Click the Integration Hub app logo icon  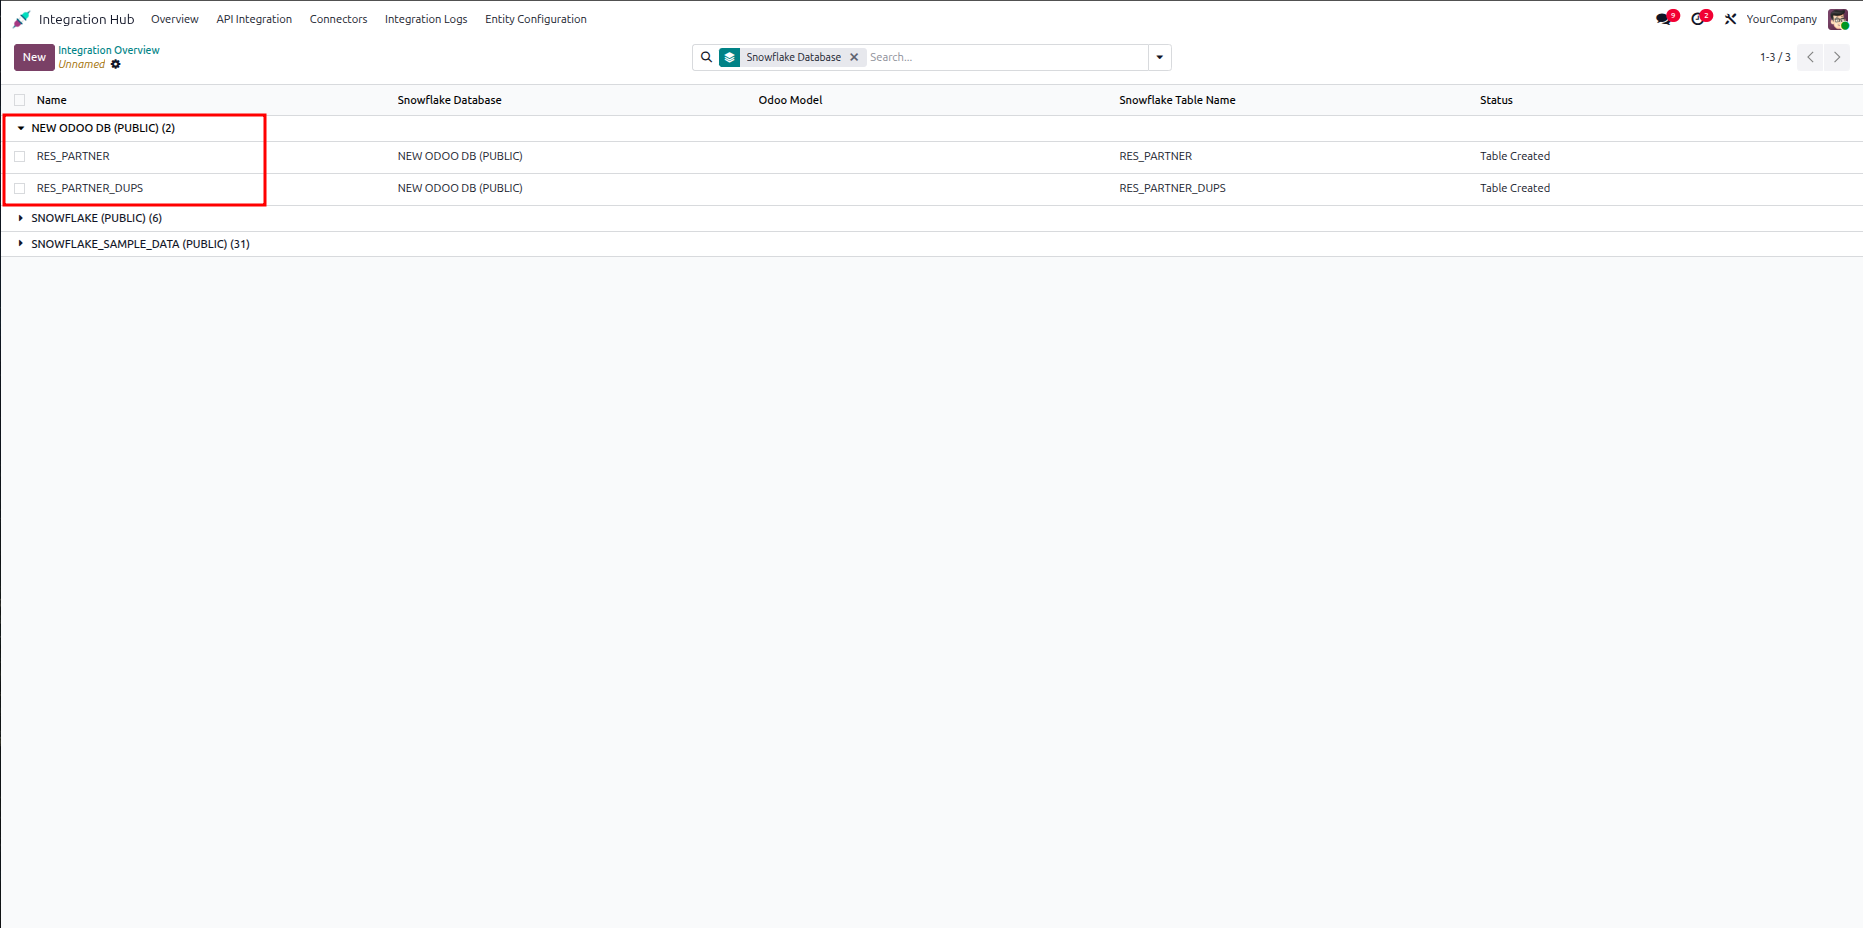coord(21,19)
